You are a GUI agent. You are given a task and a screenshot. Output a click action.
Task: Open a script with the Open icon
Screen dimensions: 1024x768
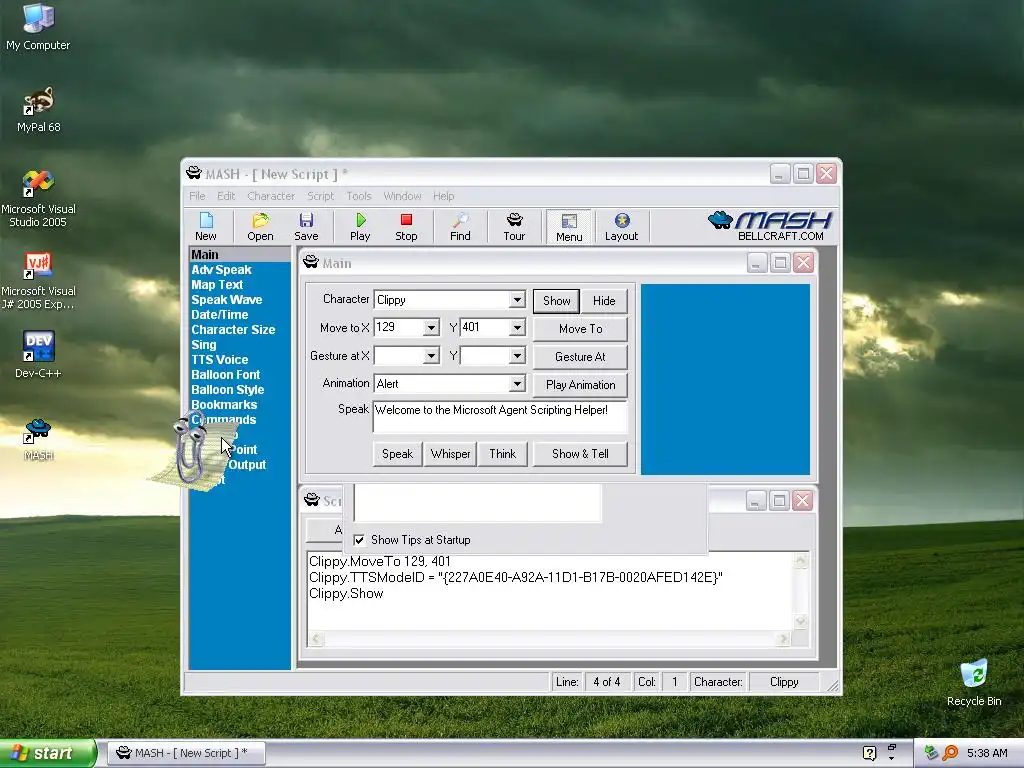click(260, 227)
